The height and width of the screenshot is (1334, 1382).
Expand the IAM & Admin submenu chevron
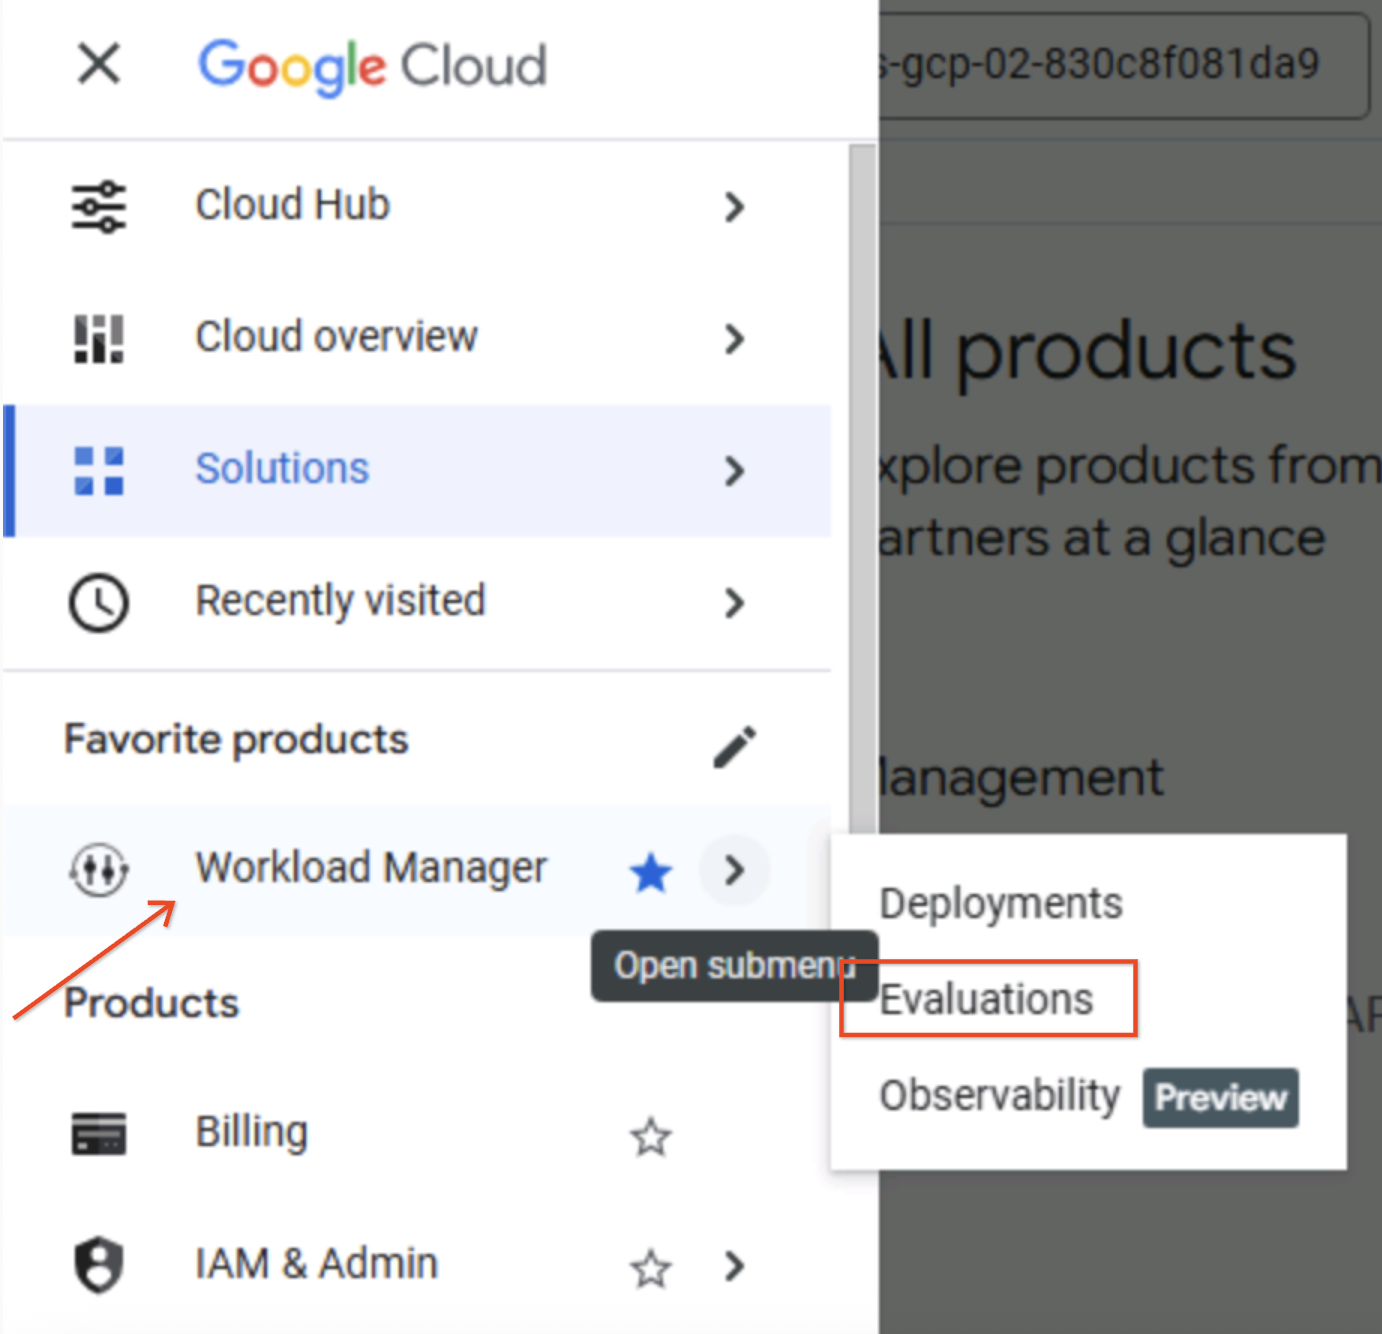tap(736, 1267)
